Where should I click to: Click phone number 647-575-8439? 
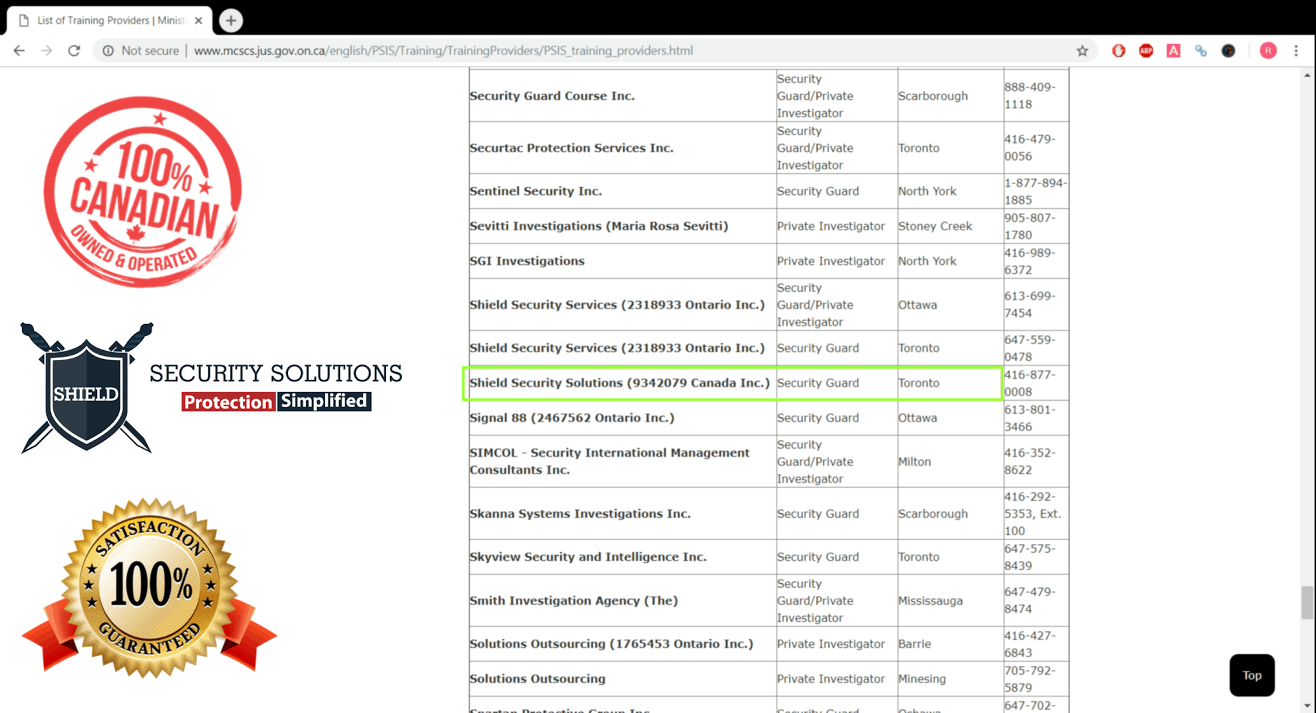pos(1029,557)
